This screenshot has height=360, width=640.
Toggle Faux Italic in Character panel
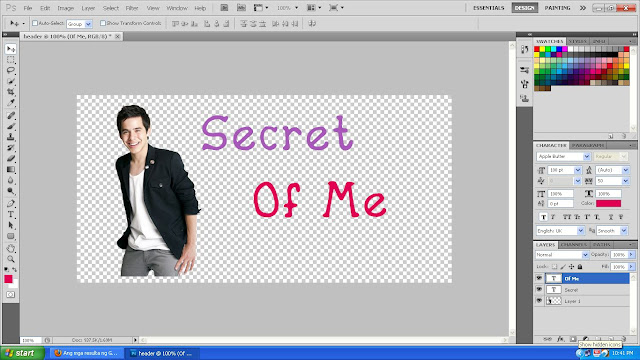click(x=553, y=217)
